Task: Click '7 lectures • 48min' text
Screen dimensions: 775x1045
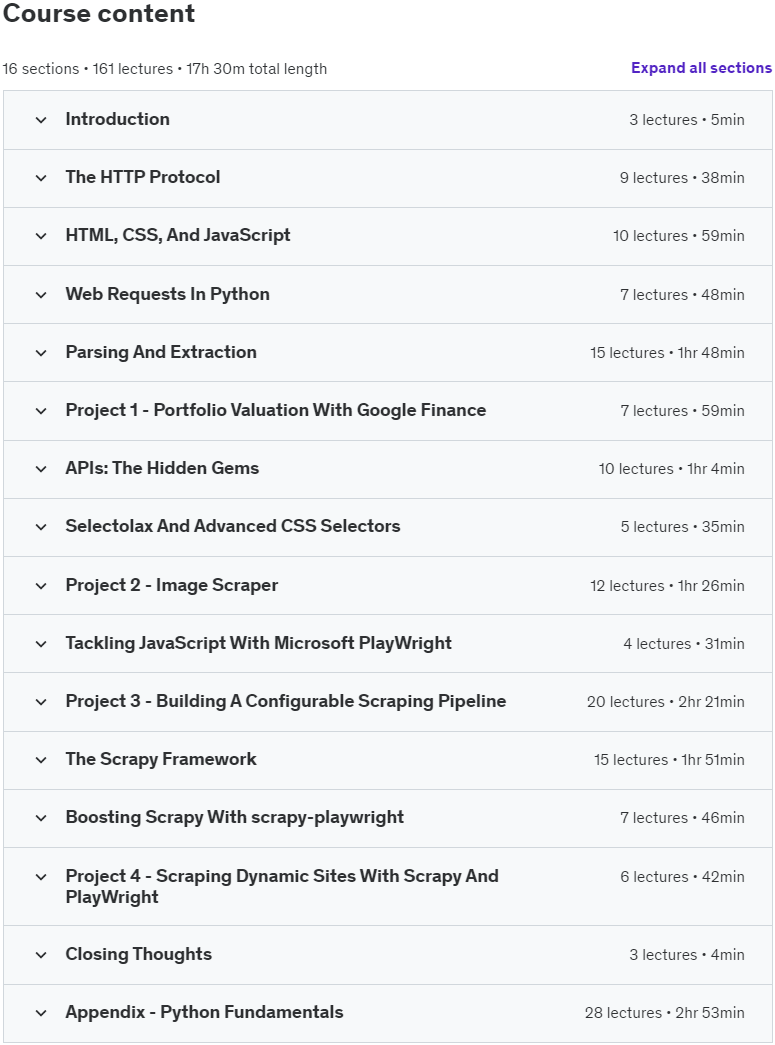Action: [682, 295]
